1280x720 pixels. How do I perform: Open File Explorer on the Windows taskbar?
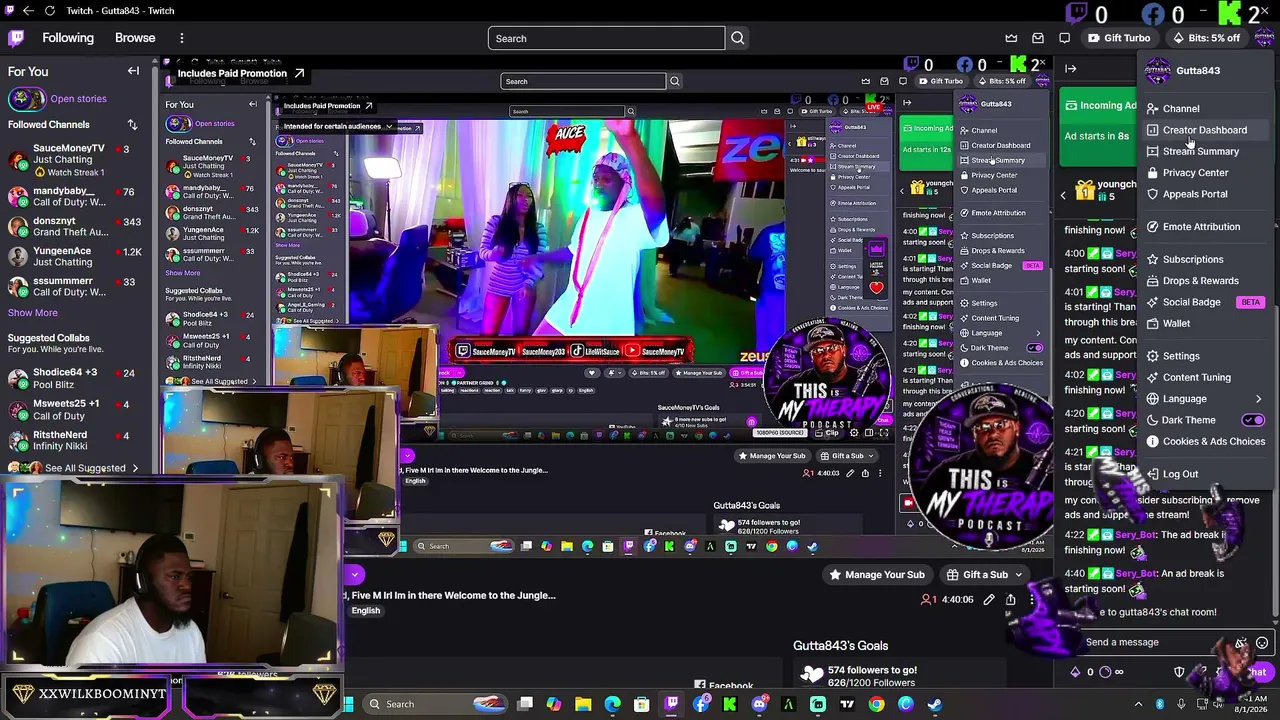(x=583, y=704)
